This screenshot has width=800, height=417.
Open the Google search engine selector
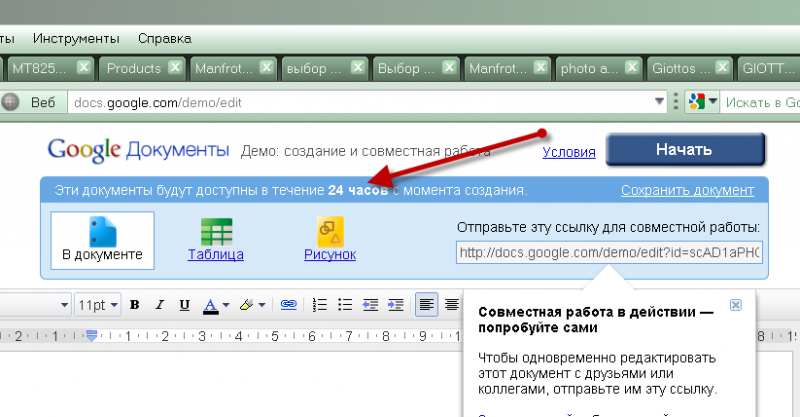coord(702,102)
